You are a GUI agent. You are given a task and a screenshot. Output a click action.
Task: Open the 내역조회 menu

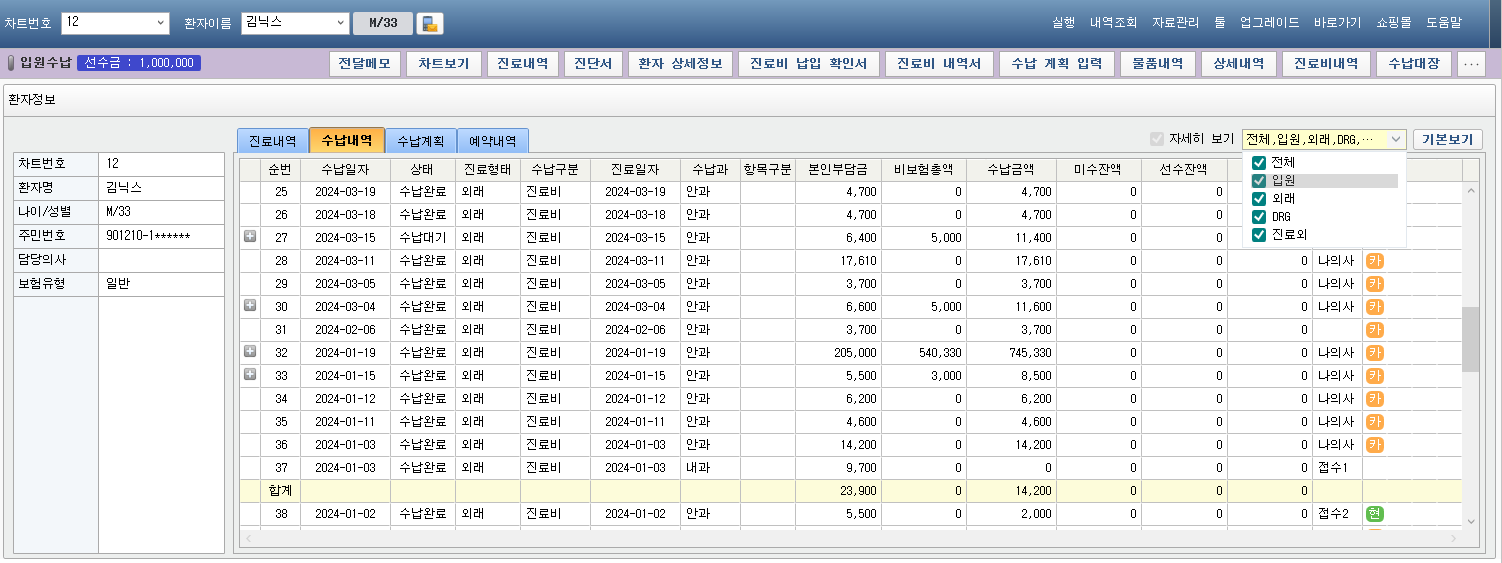coord(1114,22)
